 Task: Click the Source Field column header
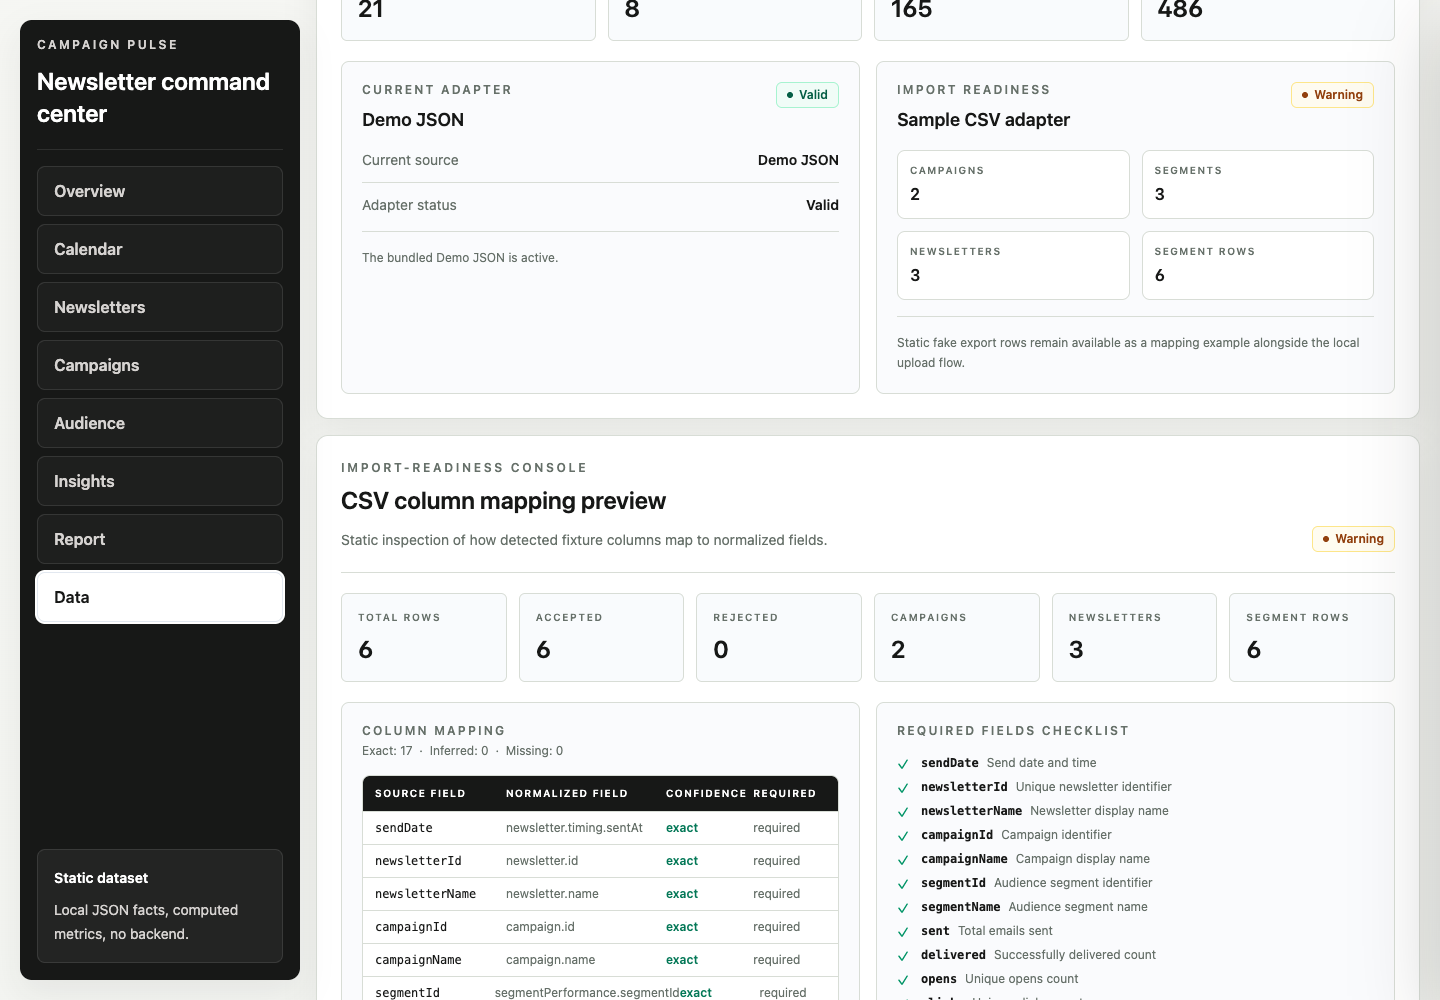(x=420, y=794)
